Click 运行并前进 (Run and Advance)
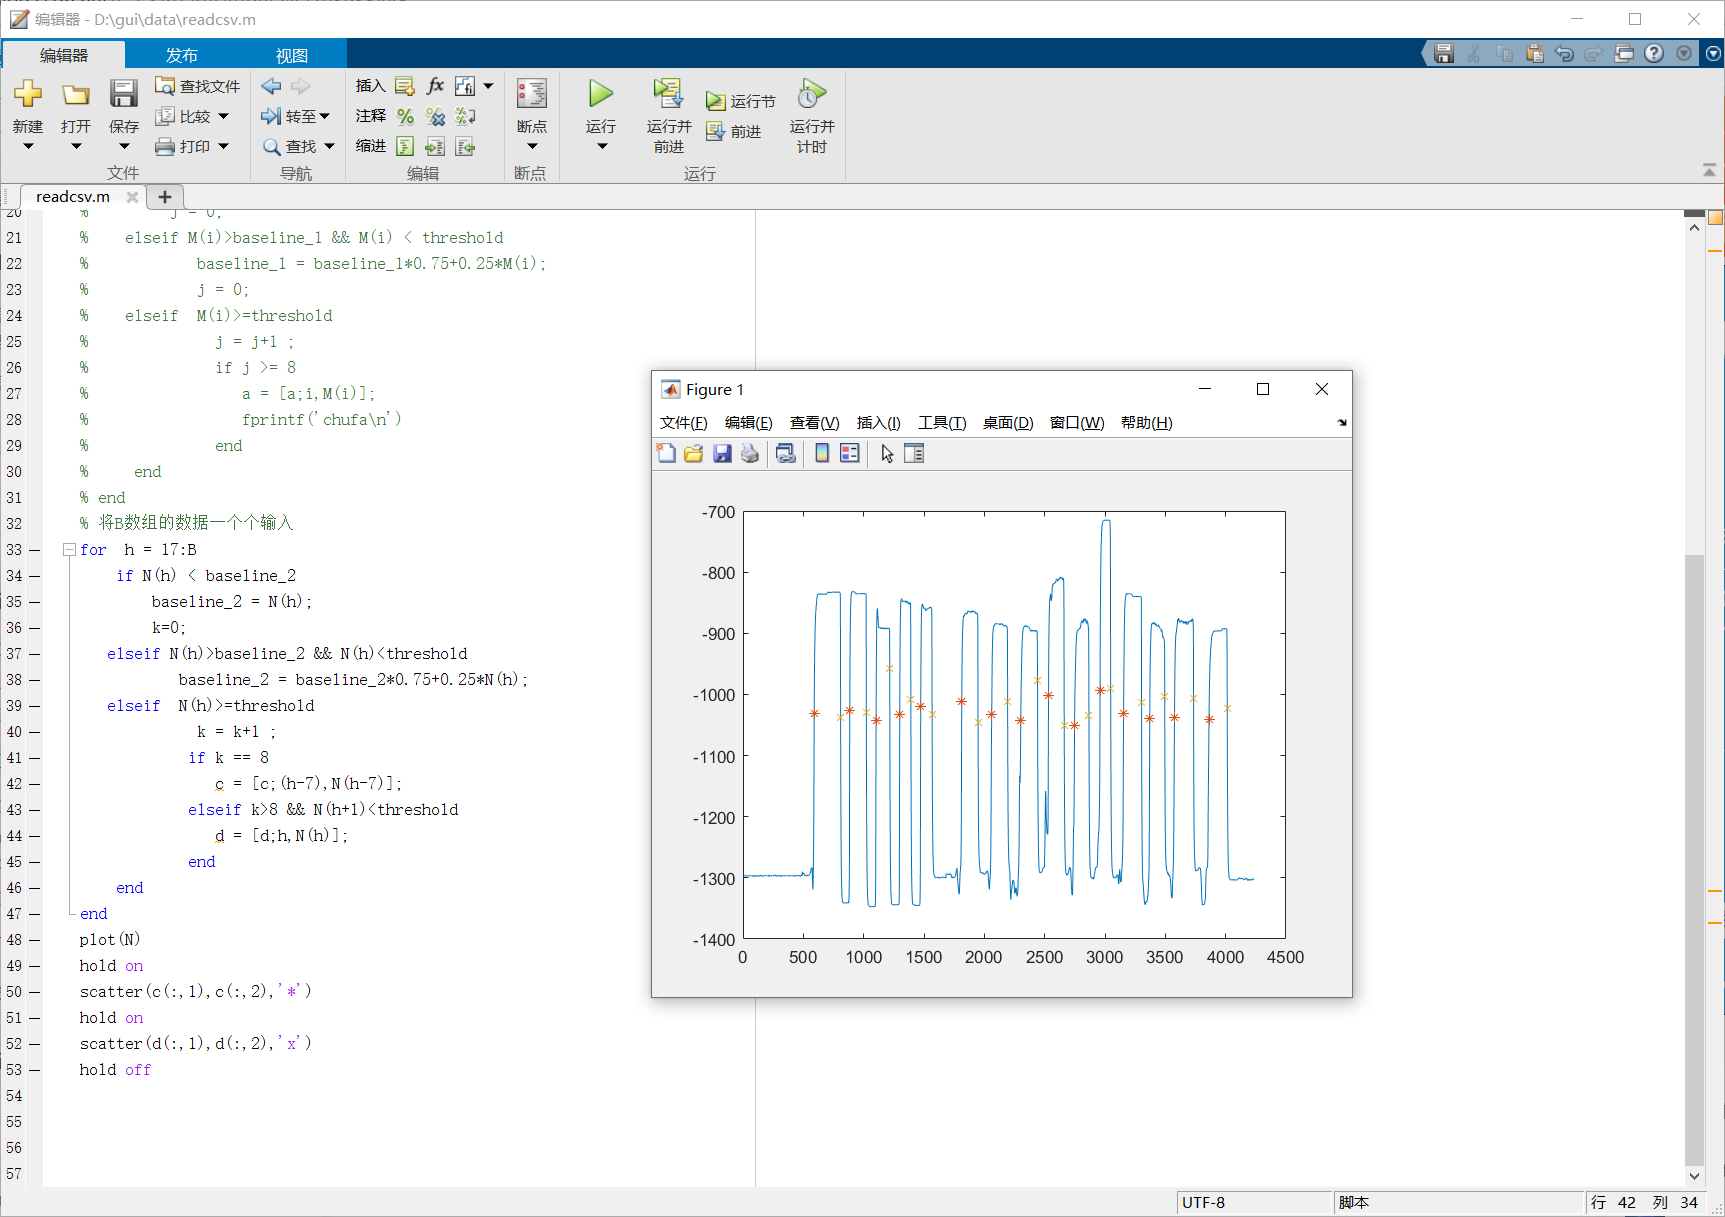 pos(668,115)
